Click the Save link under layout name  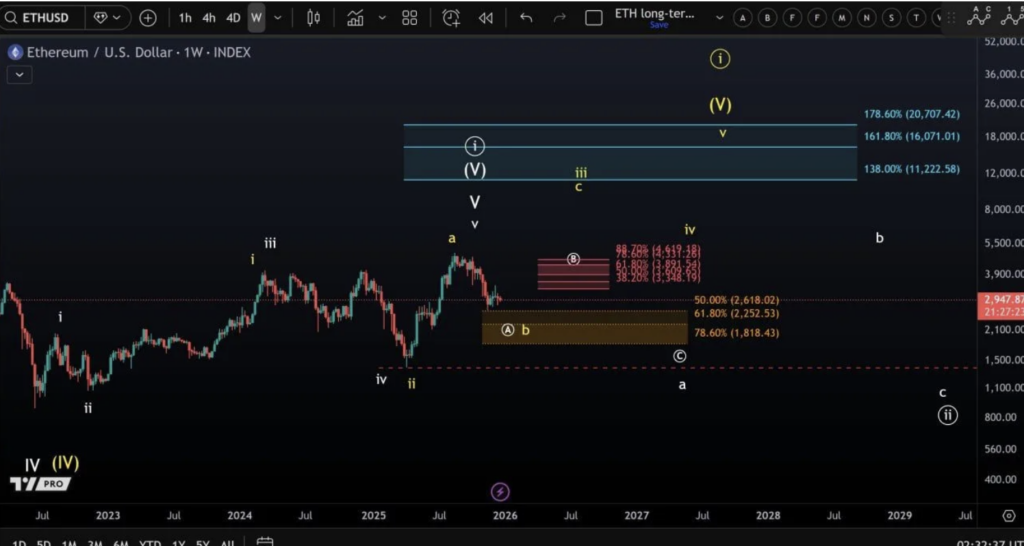point(658,25)
